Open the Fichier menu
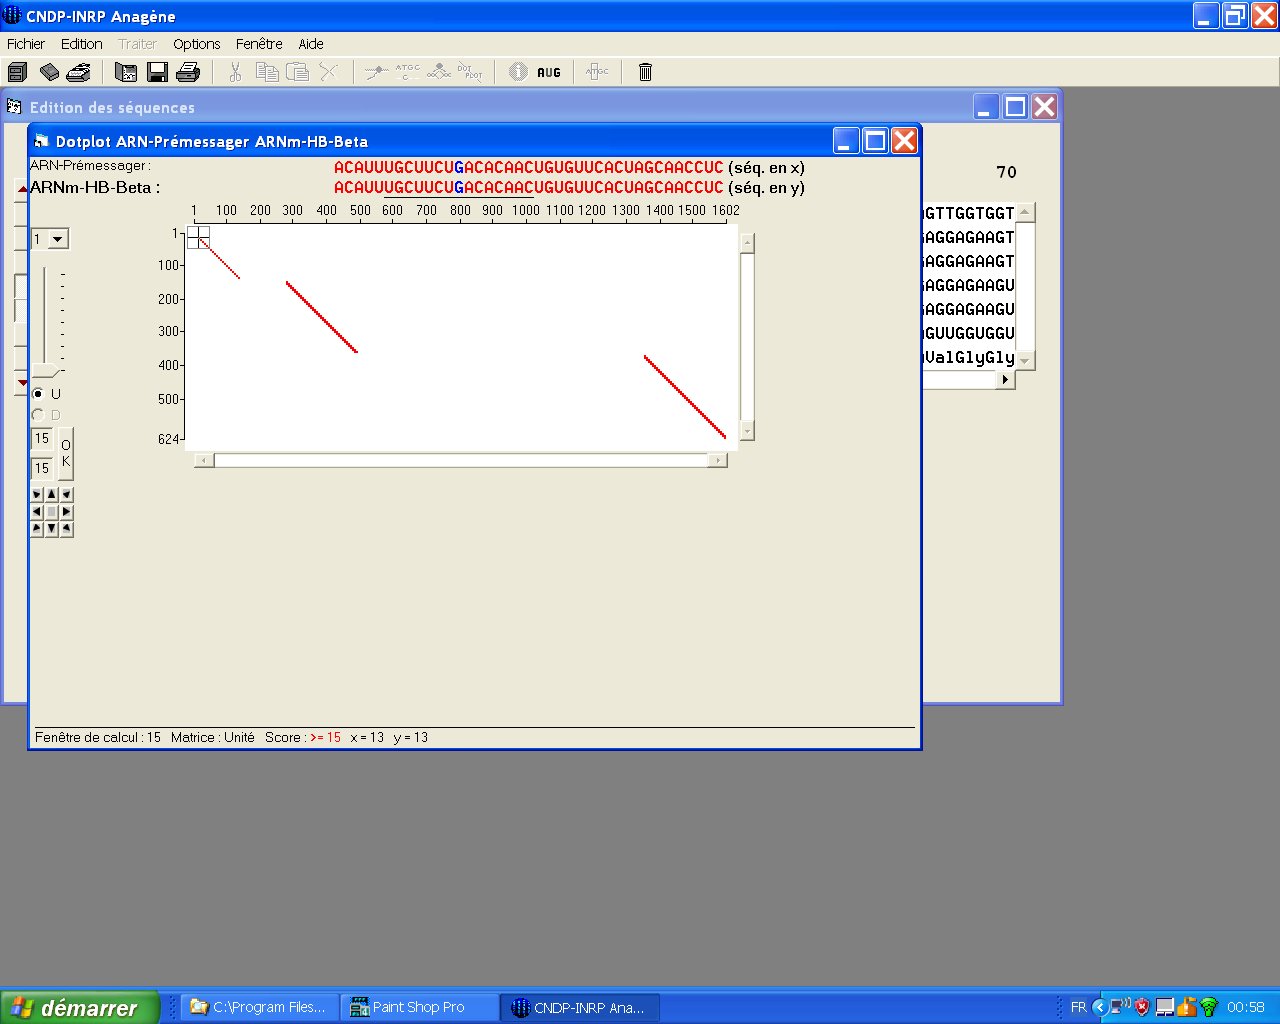Viewport: 1280px width, 1024px height. pyautogui.click(x=26, y=44)
